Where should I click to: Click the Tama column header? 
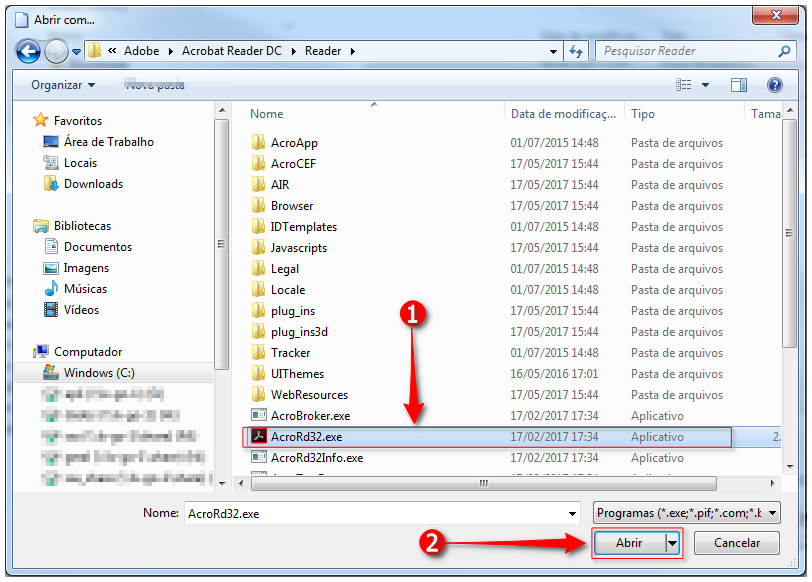[x=765, y=114]
